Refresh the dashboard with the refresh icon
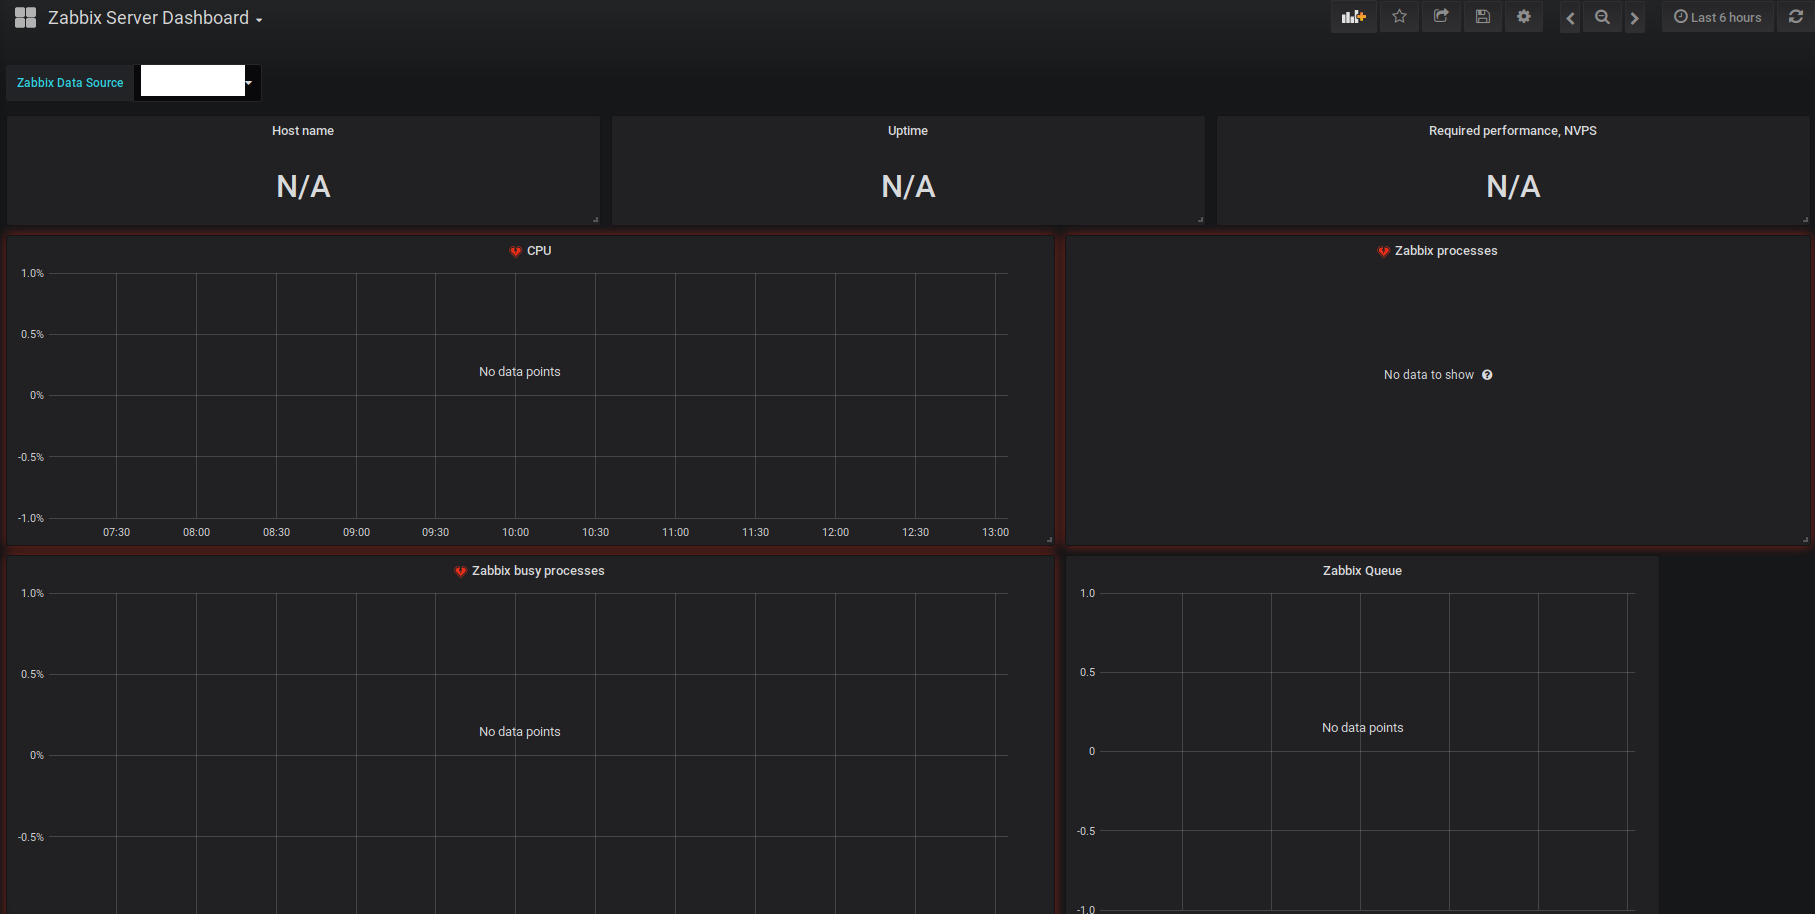Image resolution: width=1815 pixels, height=914 pixels. tap(1795, 17)
